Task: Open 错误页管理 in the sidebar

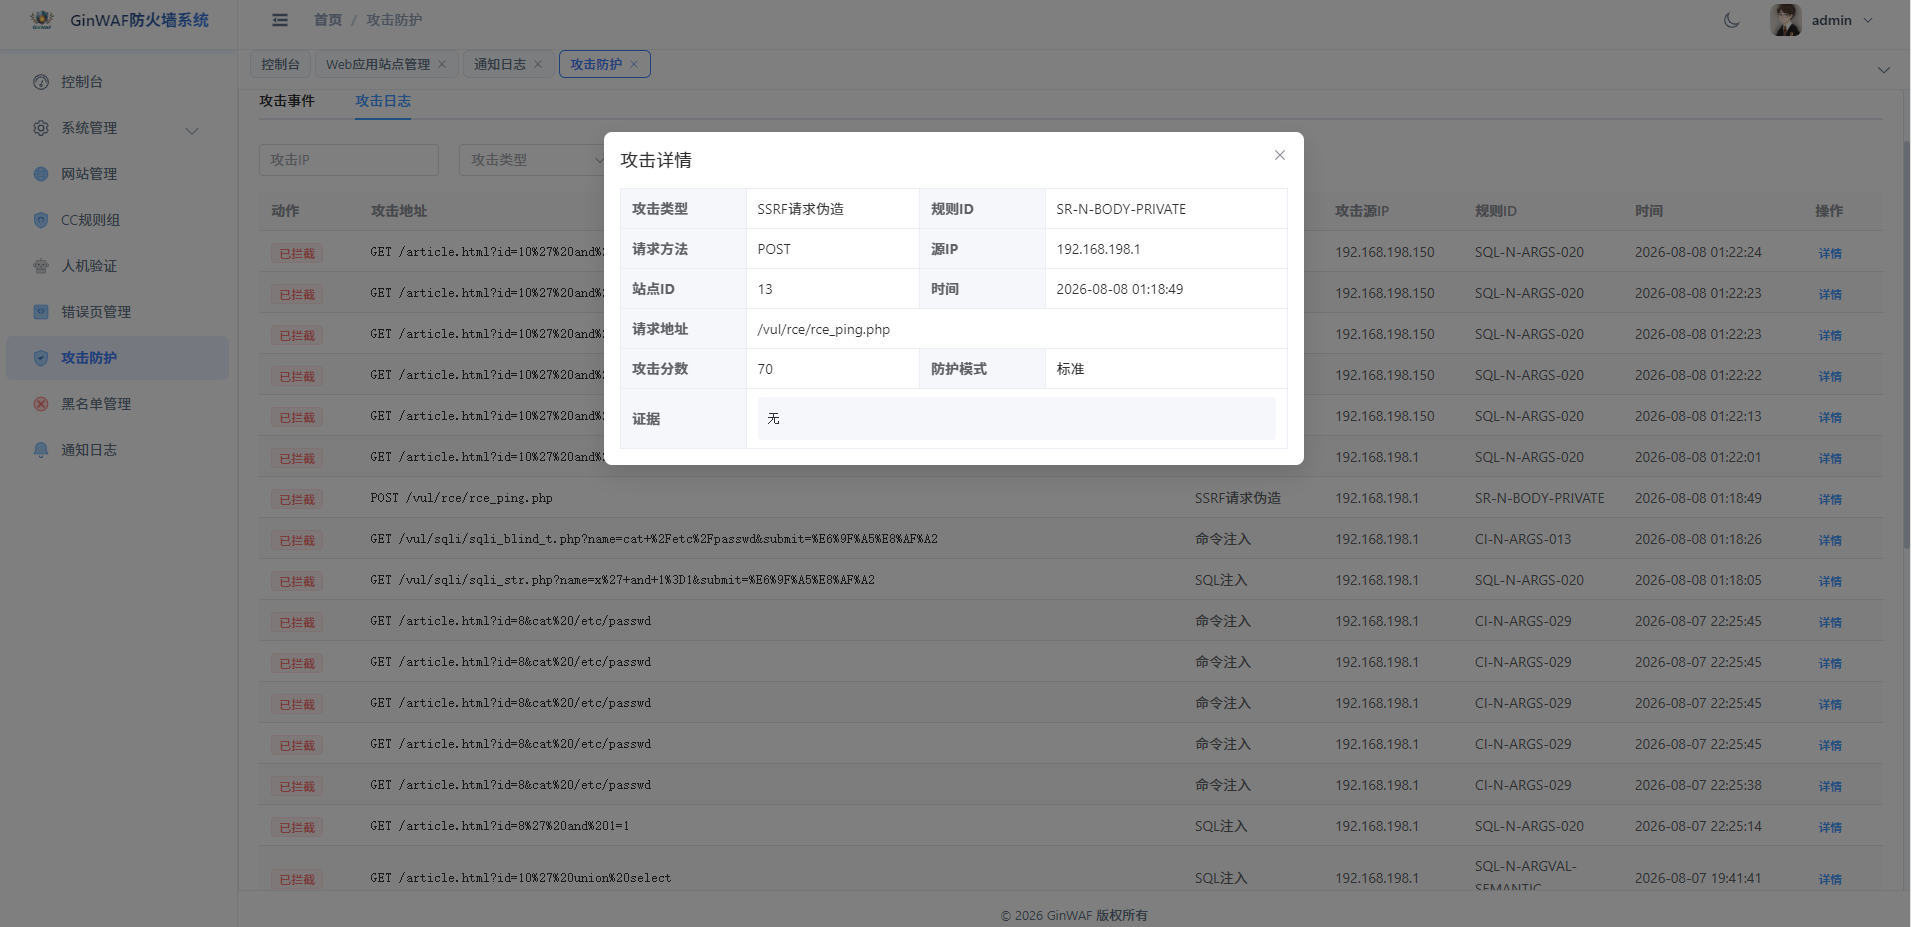Action: pyautogui.click(x=118, y=312)
